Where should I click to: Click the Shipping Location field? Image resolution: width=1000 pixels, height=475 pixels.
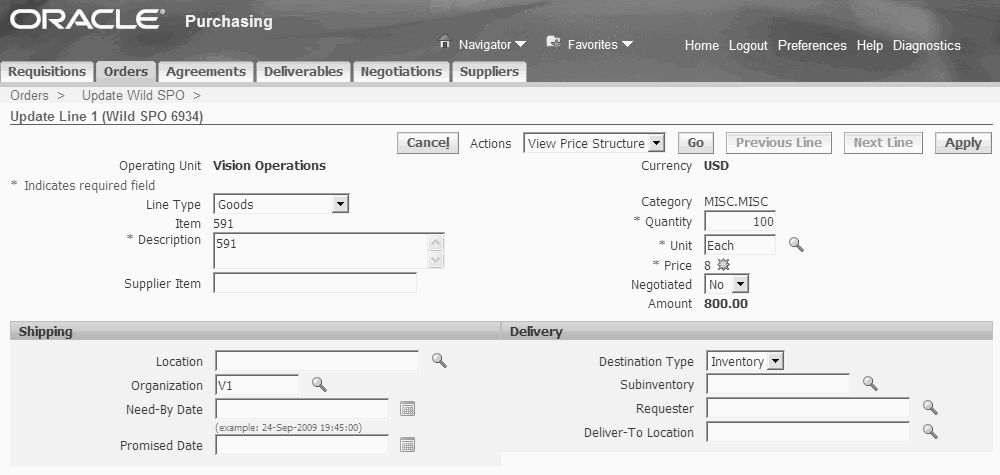click(317, 361)
